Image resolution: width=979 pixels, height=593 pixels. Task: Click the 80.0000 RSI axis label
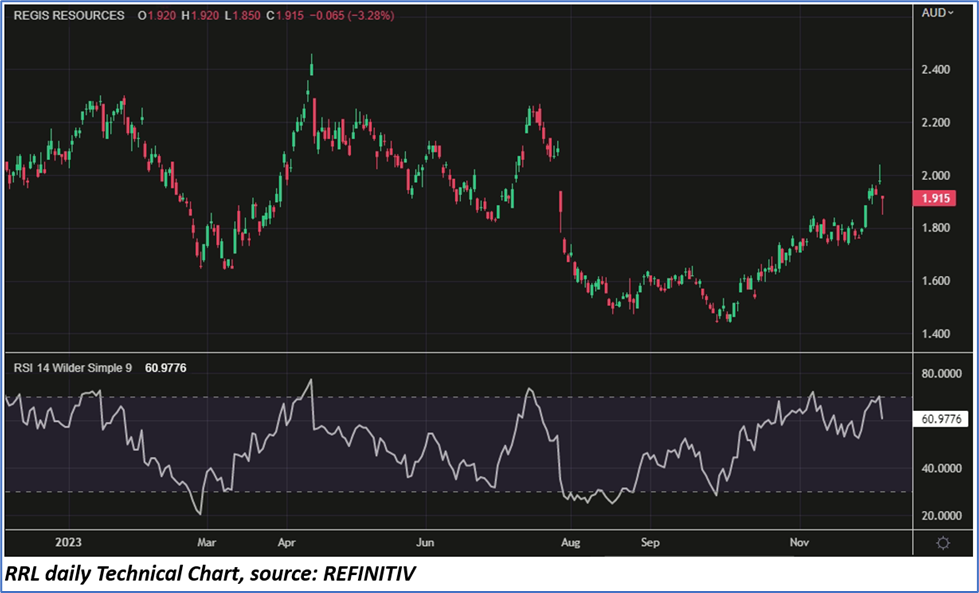pos(942,373)
